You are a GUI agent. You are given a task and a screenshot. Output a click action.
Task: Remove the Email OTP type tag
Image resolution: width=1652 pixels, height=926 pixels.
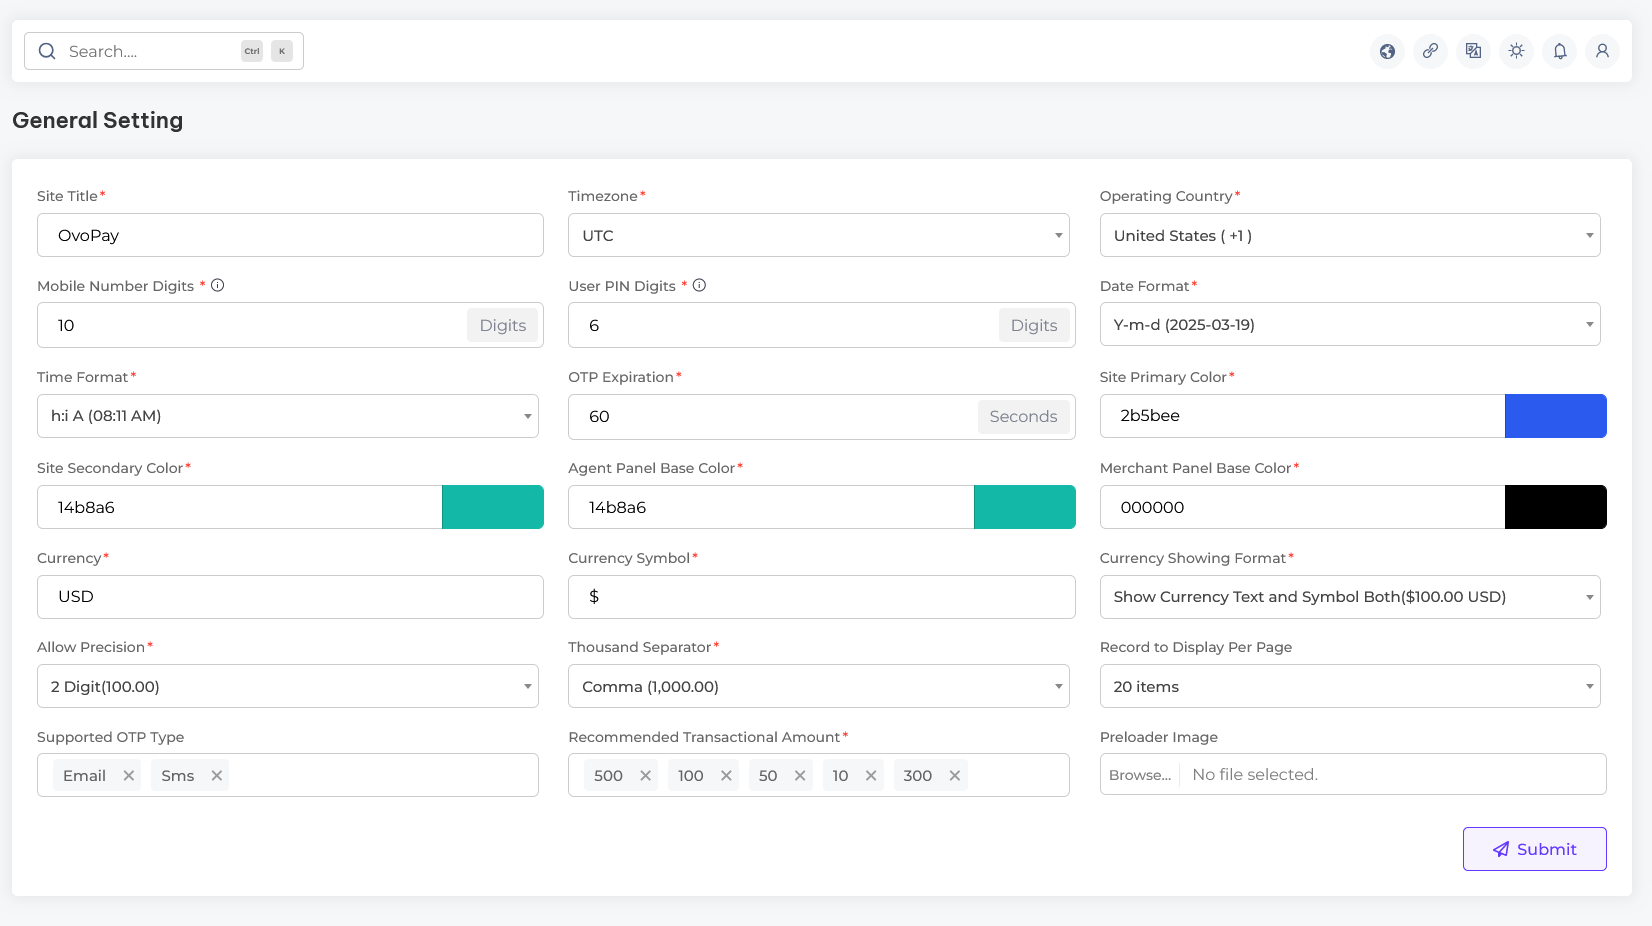129,776
